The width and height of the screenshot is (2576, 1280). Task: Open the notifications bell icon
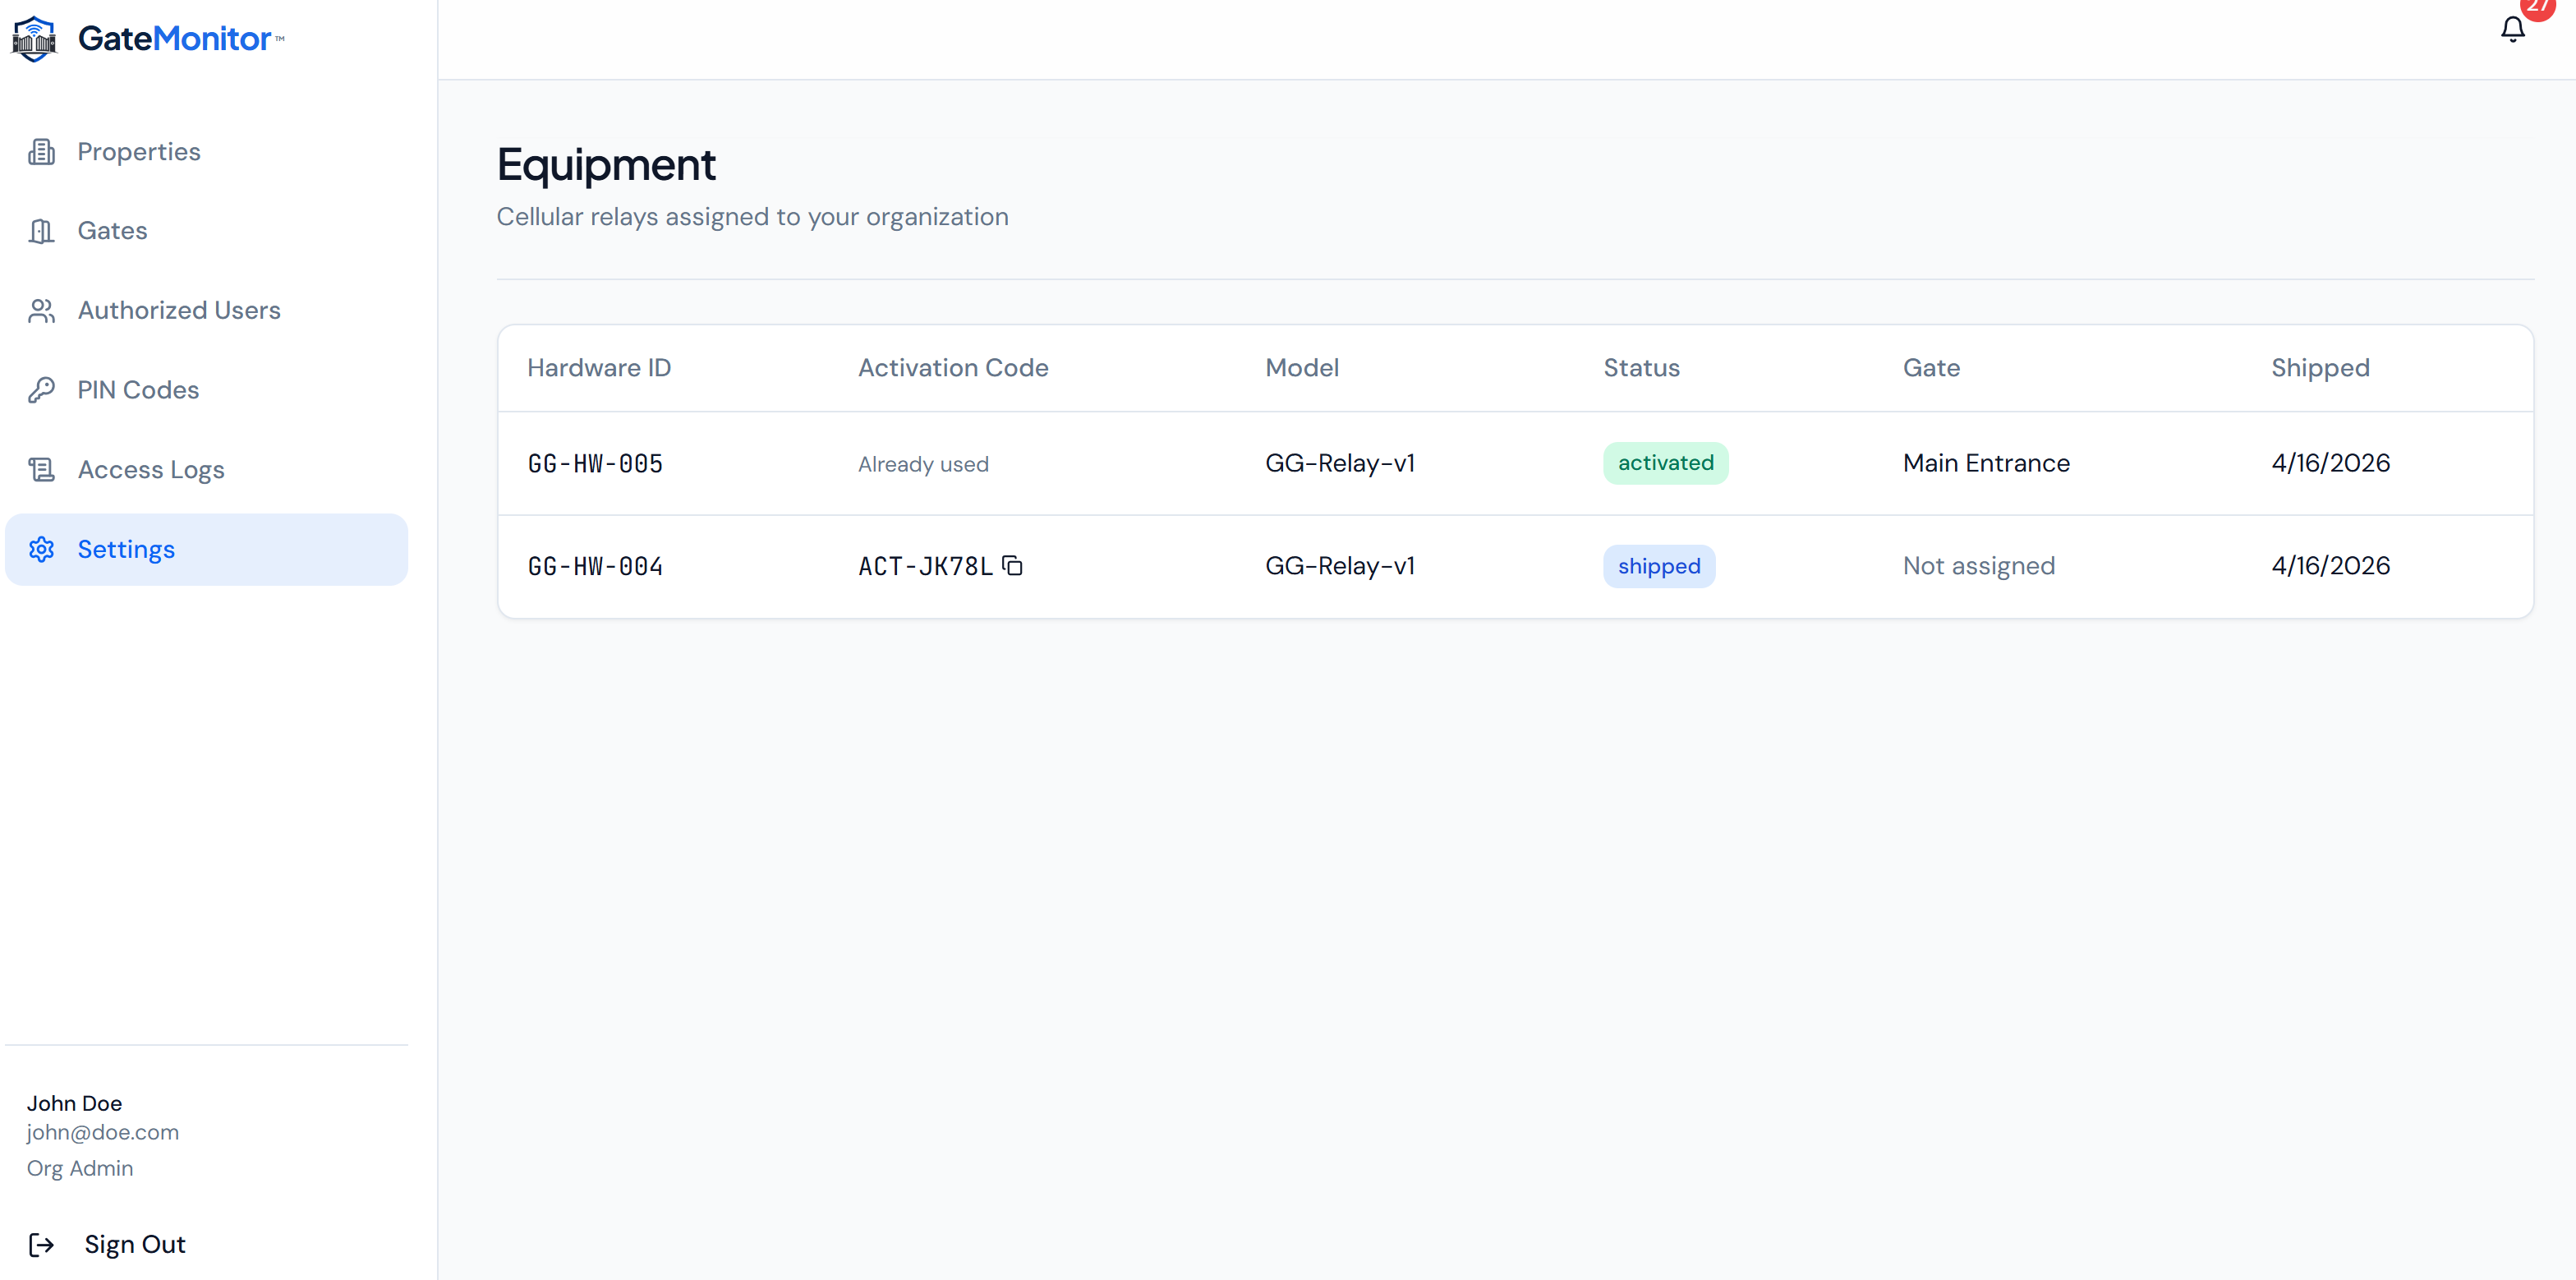(x=2512, y=30)
